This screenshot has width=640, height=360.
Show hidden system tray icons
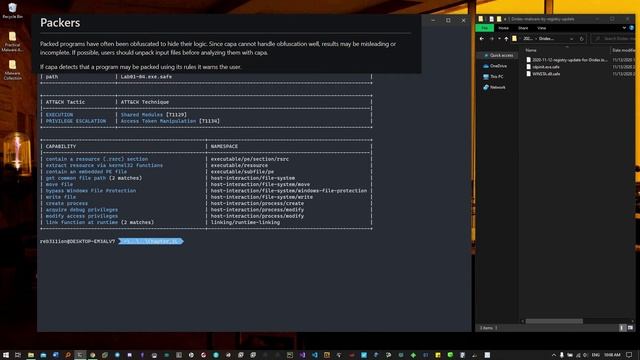click(x=554, y=355)
